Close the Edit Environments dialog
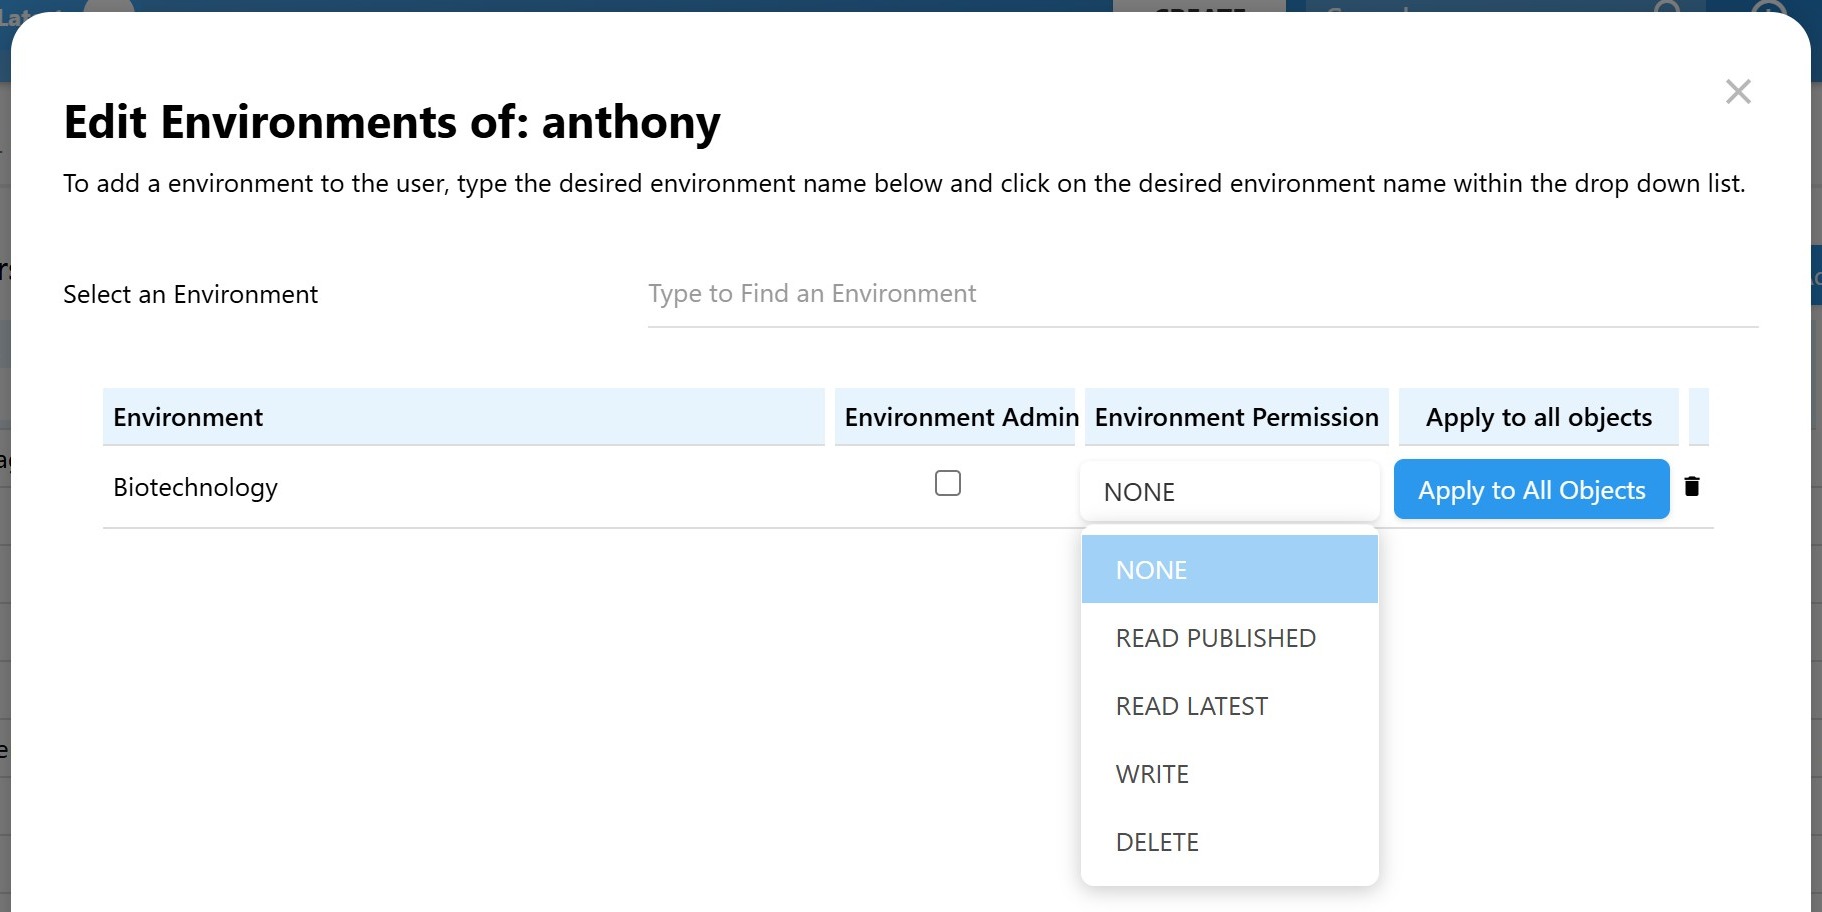This screenshot has width=1822, height=912. 1738,92
